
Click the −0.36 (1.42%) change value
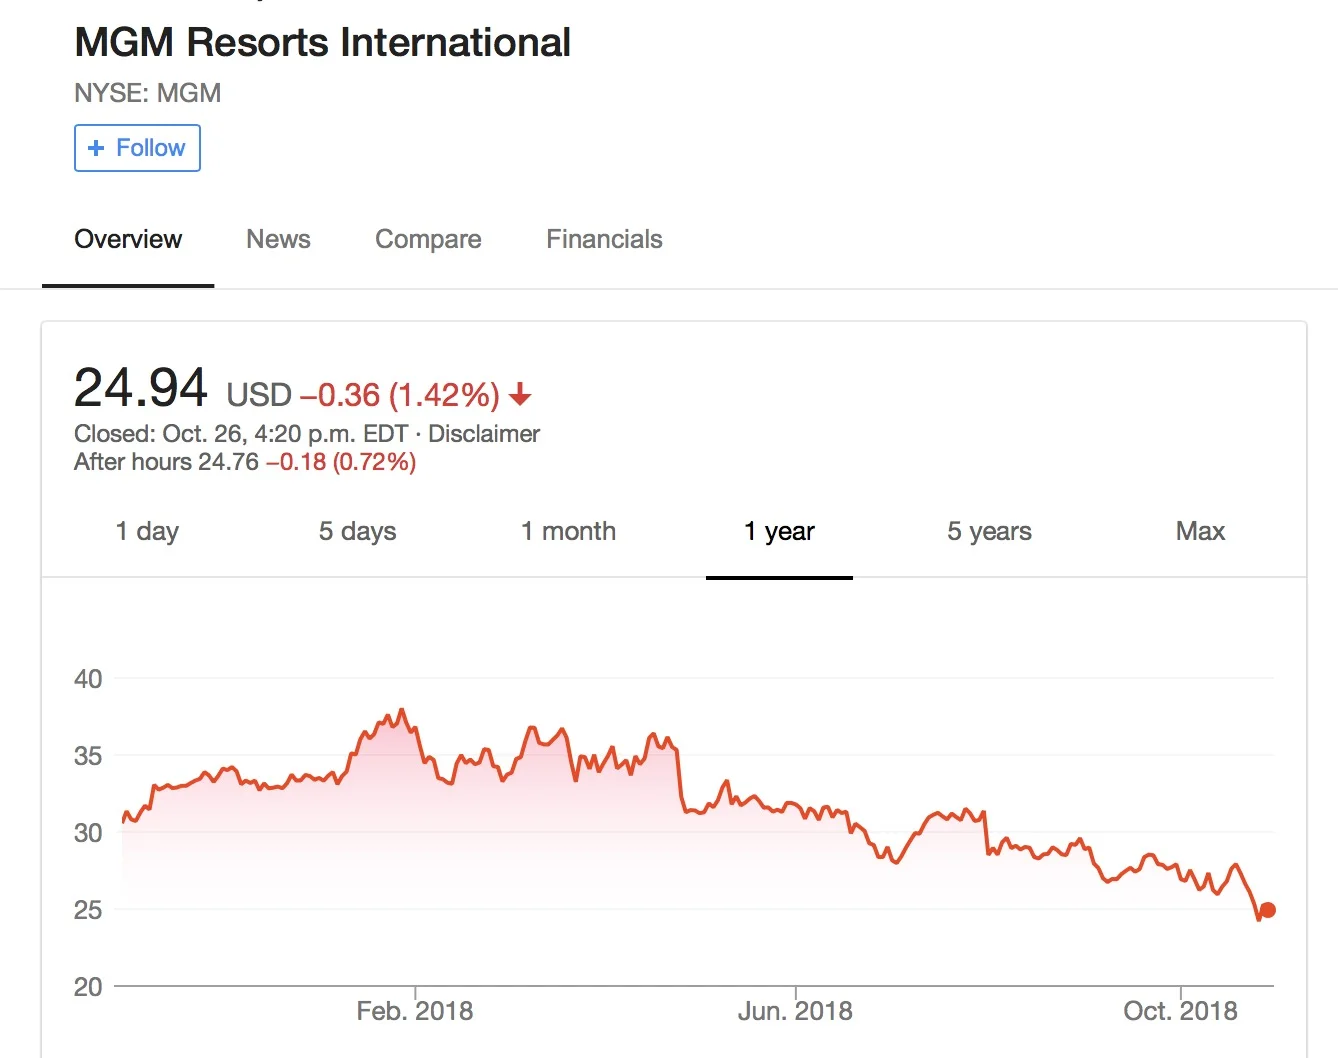(x=400, y=395)
